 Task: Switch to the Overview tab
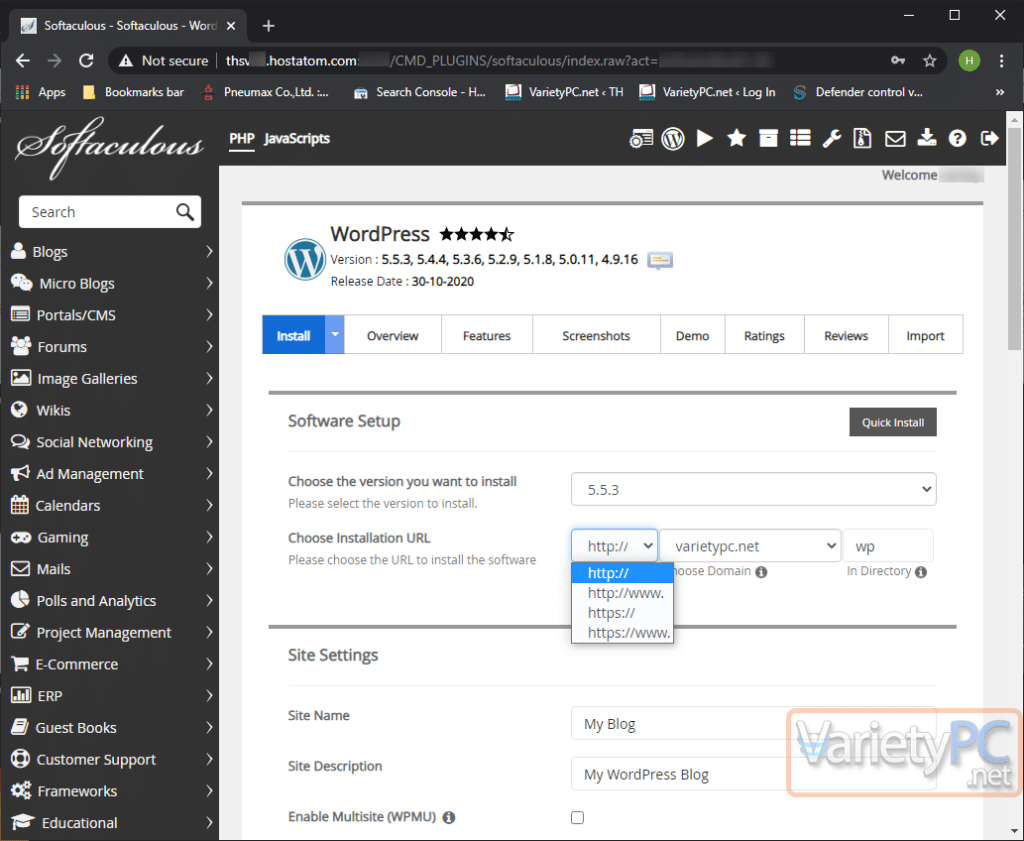click(392, 336)
